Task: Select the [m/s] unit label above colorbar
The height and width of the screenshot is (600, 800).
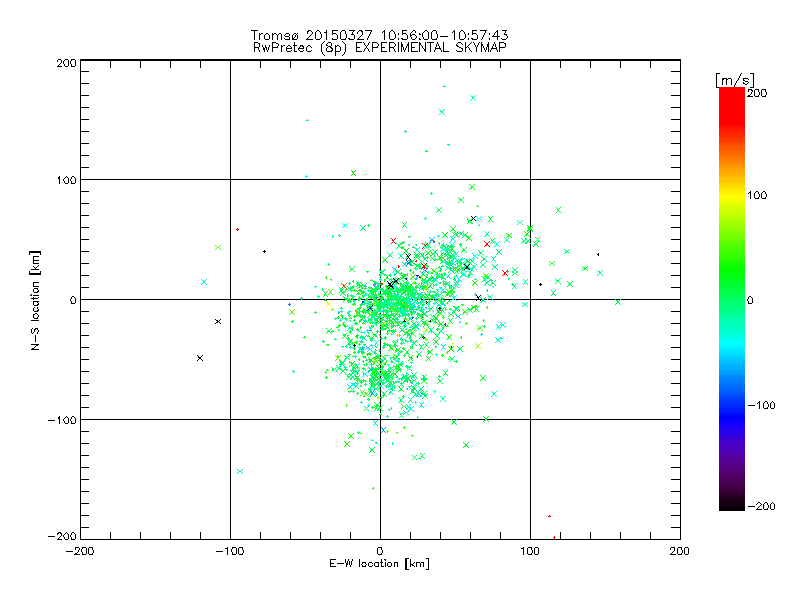Action: [735, 80]
